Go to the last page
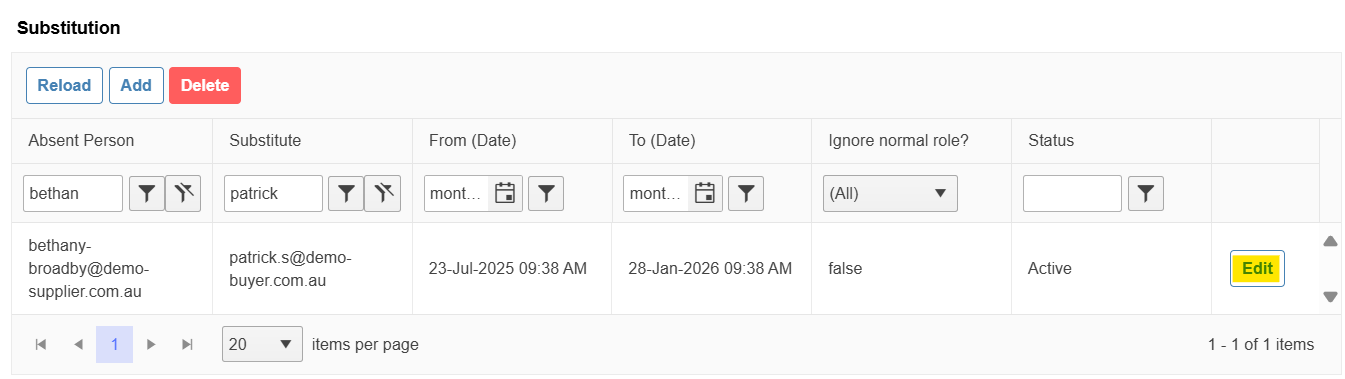Image resolution: width=1345 pixels, height=379 pixels. point(187,345)
